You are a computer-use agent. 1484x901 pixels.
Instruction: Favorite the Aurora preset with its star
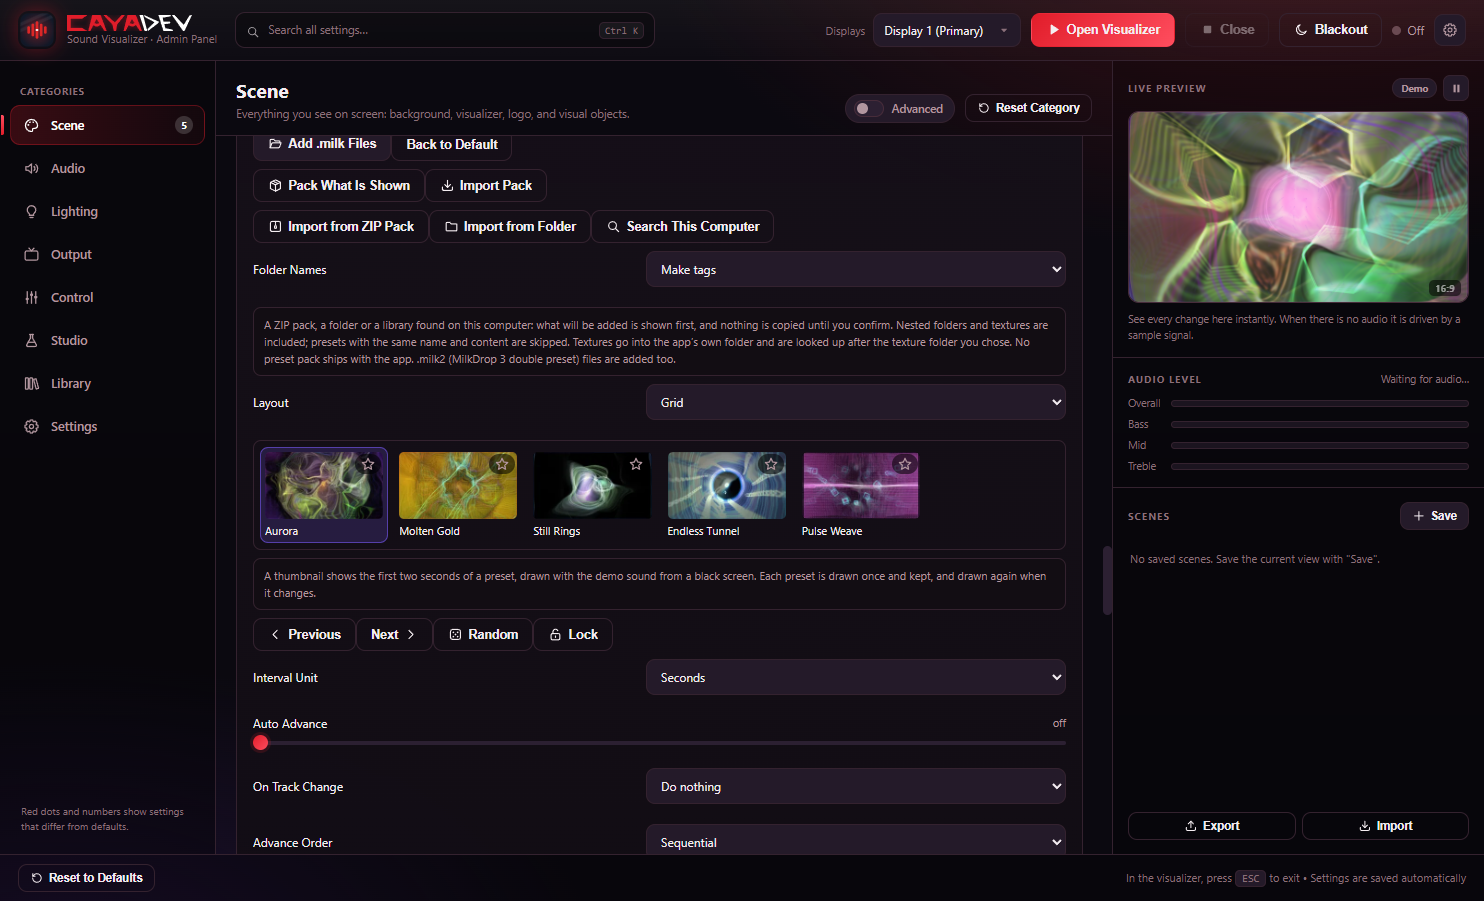(x=368, y=464)
